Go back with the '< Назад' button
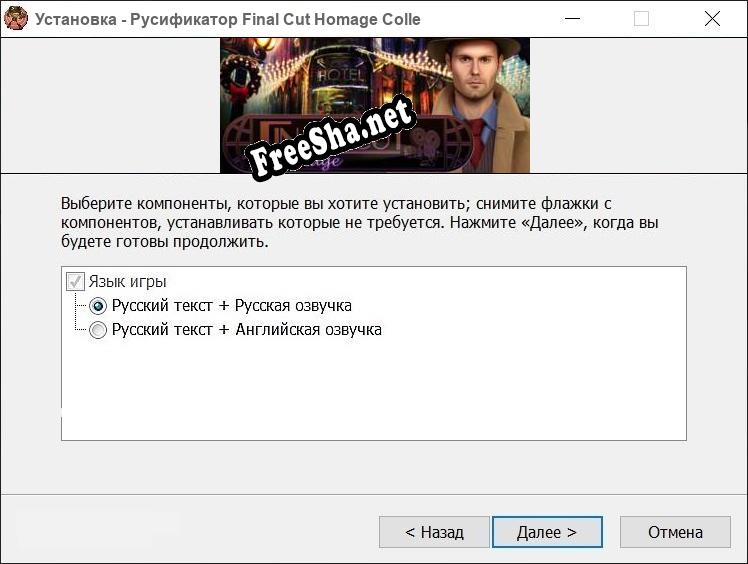This screenshot has height=564, width=748. (434, 532)
